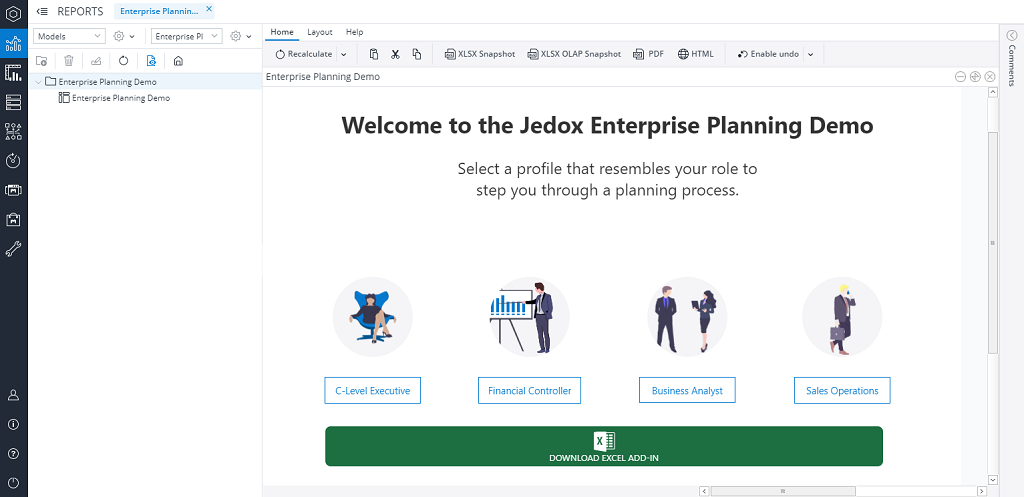Open the Recalculate dropdown arrow
Viewport: 1024px width, 497px height.
[344, 54]
